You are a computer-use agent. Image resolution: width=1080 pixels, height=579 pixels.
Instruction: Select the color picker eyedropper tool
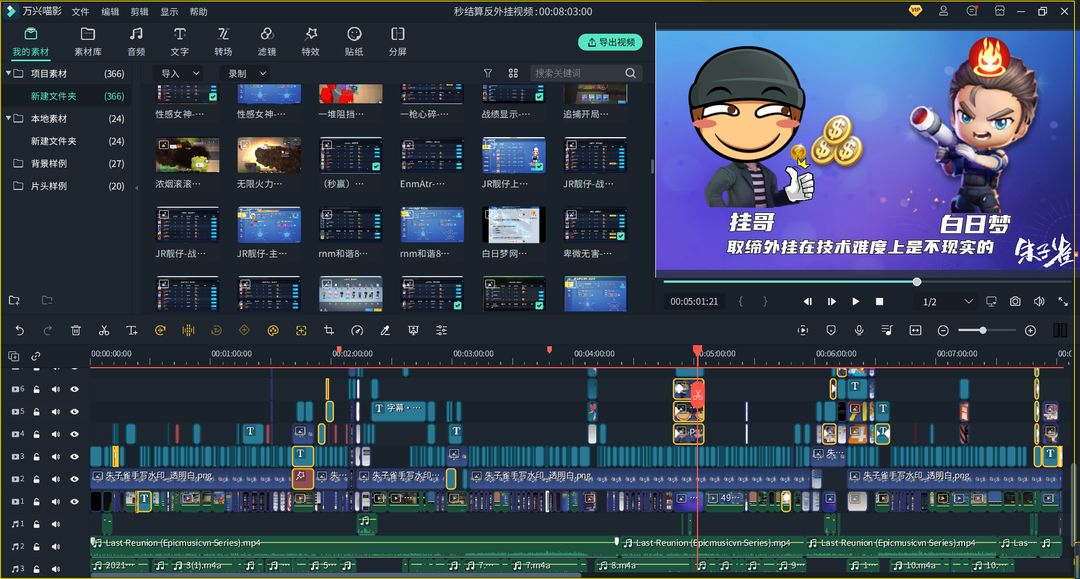tap(385, 330)
